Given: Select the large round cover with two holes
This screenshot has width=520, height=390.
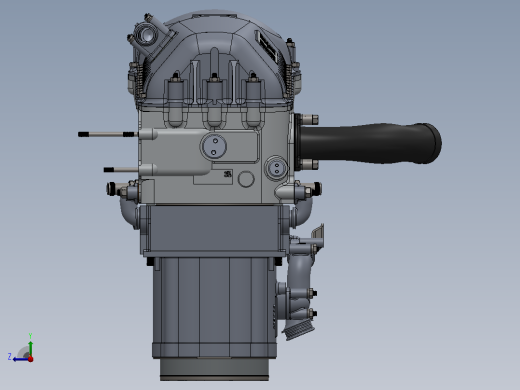Looking at the screenshot, I should 214,146.
